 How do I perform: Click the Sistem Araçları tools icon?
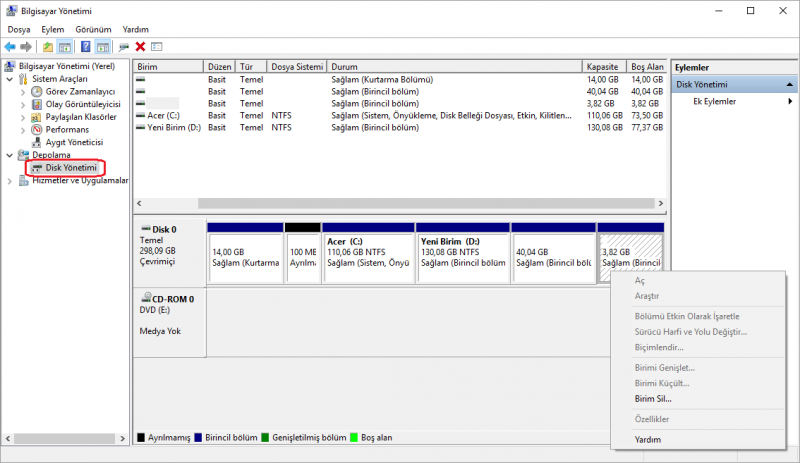pyautogui.click(x=23, y=79)
